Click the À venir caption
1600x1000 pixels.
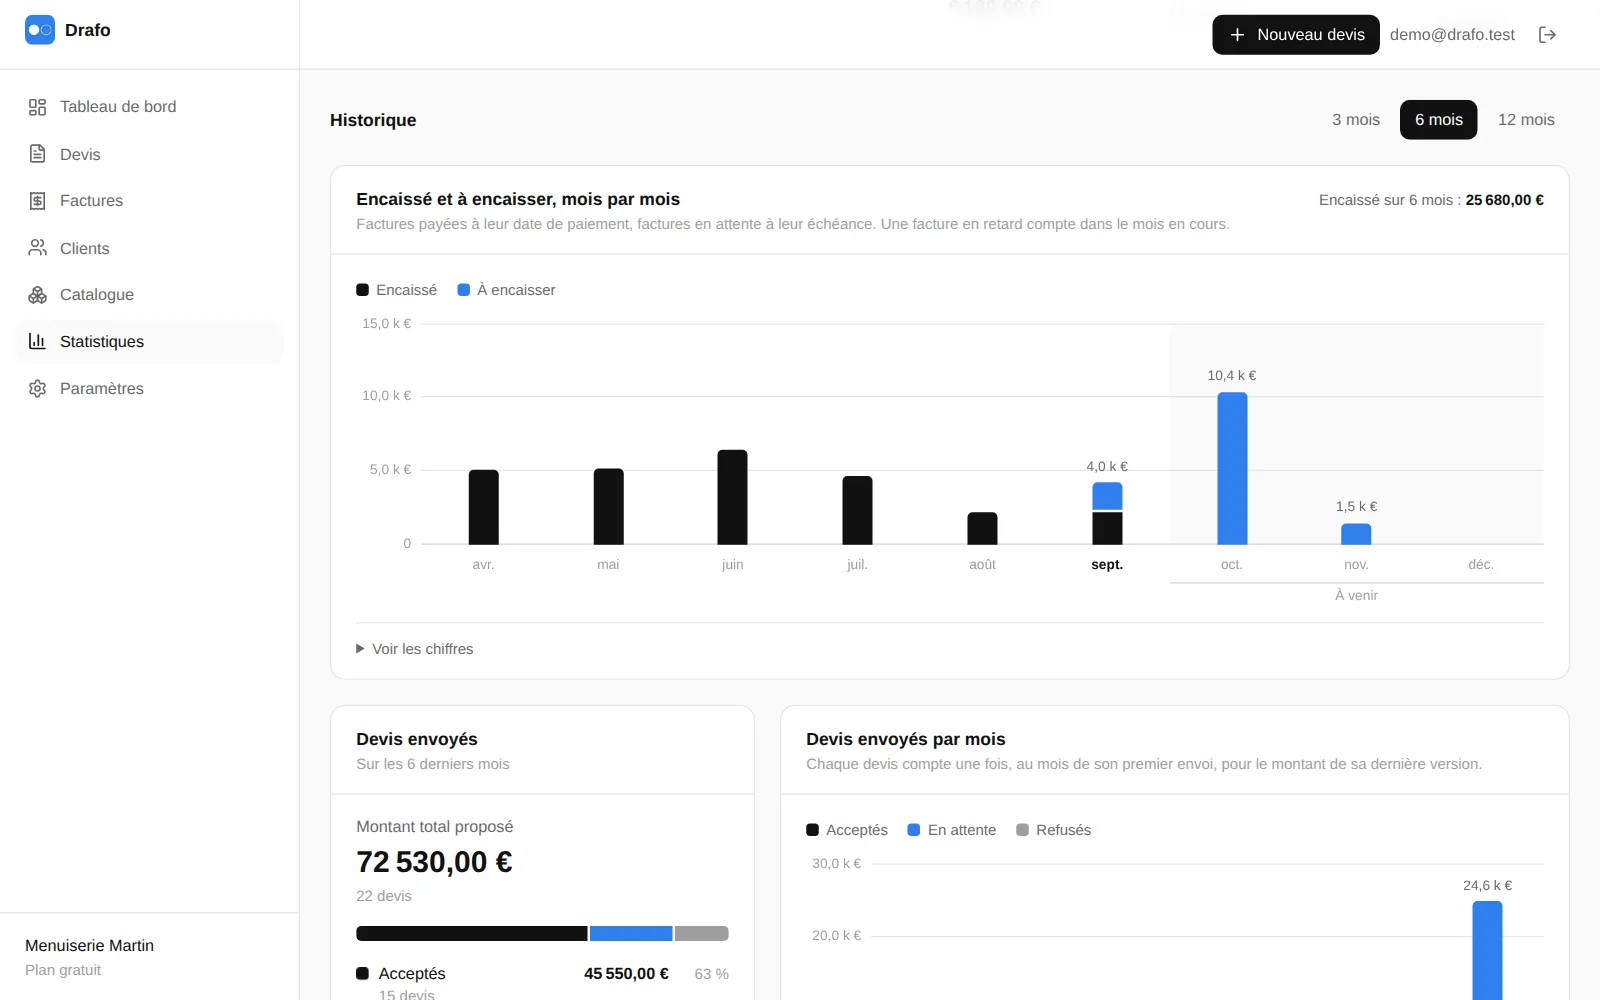pos(1356,596)
